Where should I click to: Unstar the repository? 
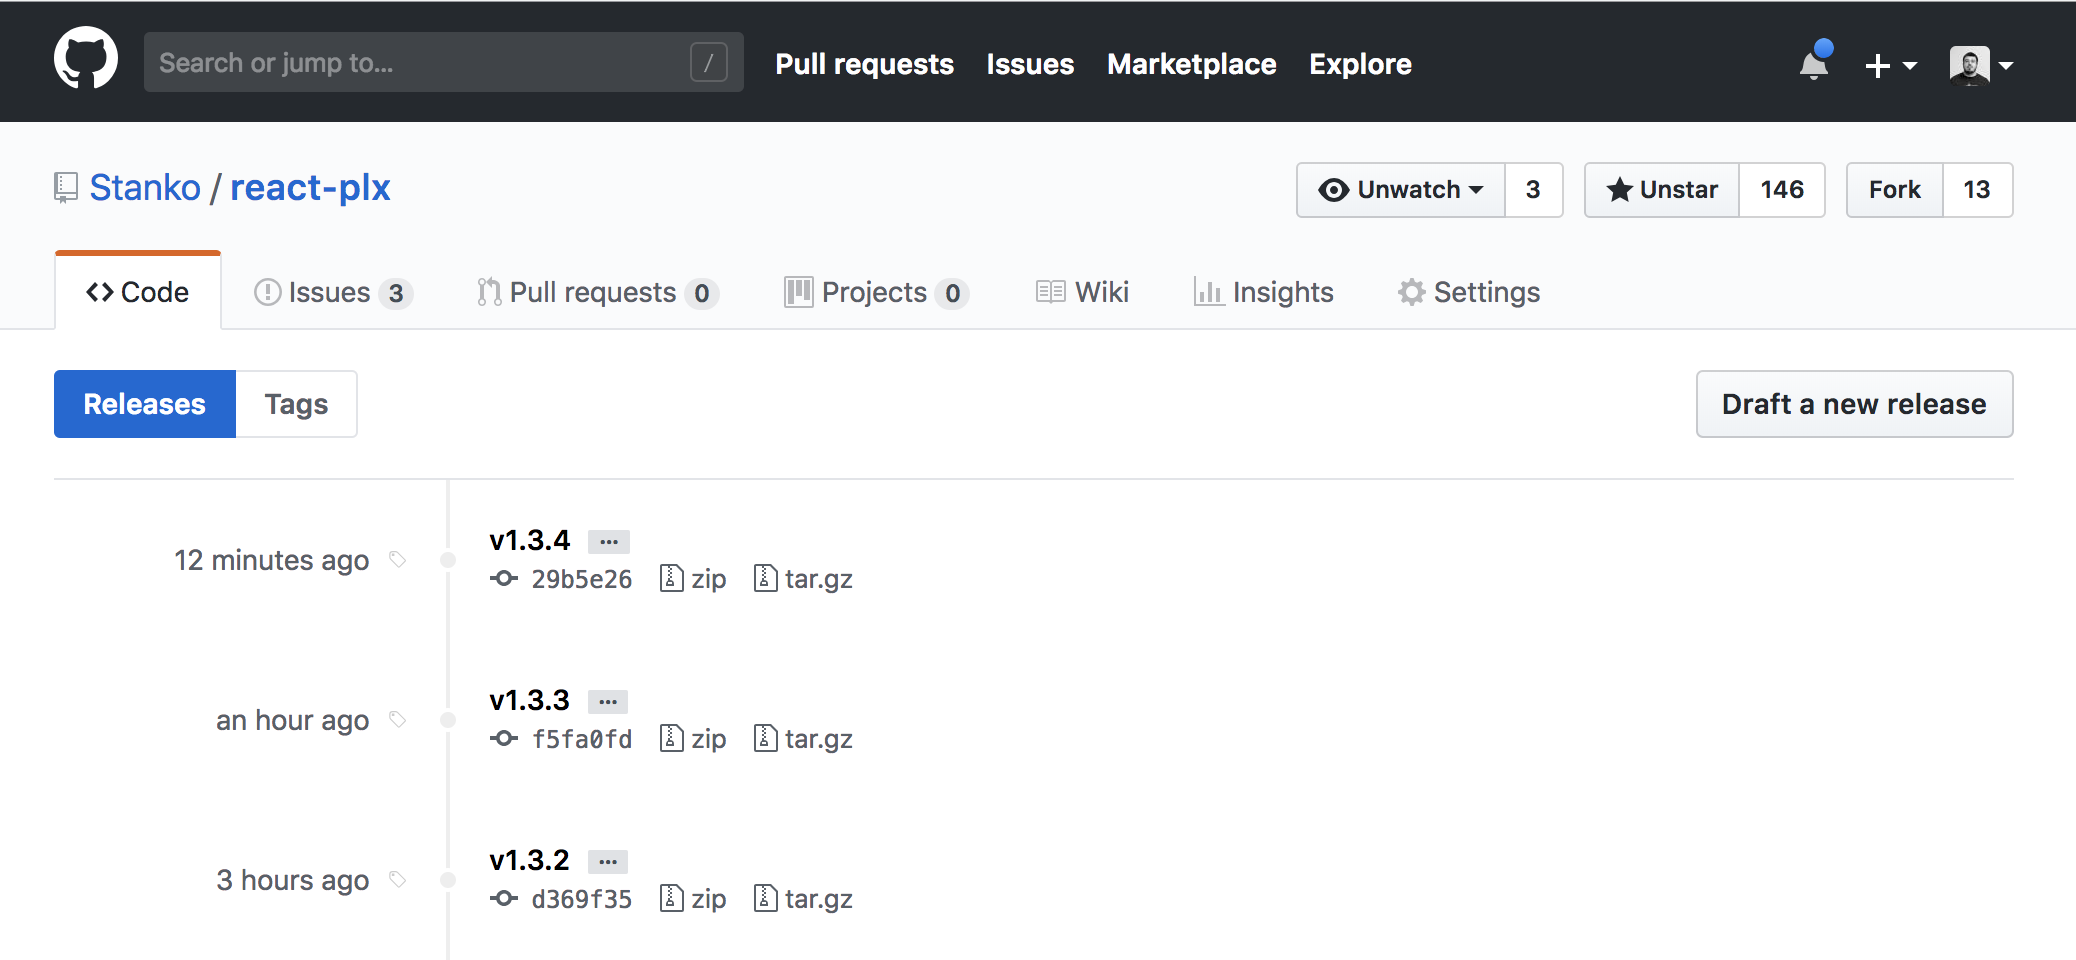click(x=1662, y=190)
